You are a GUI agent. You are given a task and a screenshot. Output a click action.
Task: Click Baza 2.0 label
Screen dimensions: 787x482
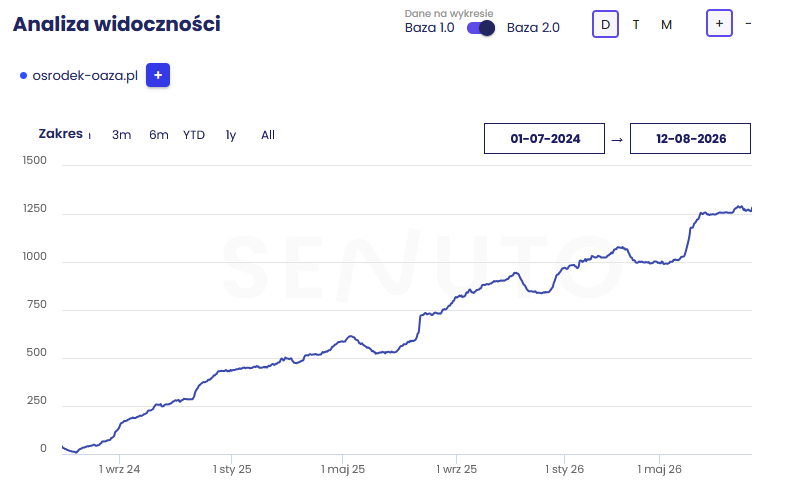pos(533,28)
